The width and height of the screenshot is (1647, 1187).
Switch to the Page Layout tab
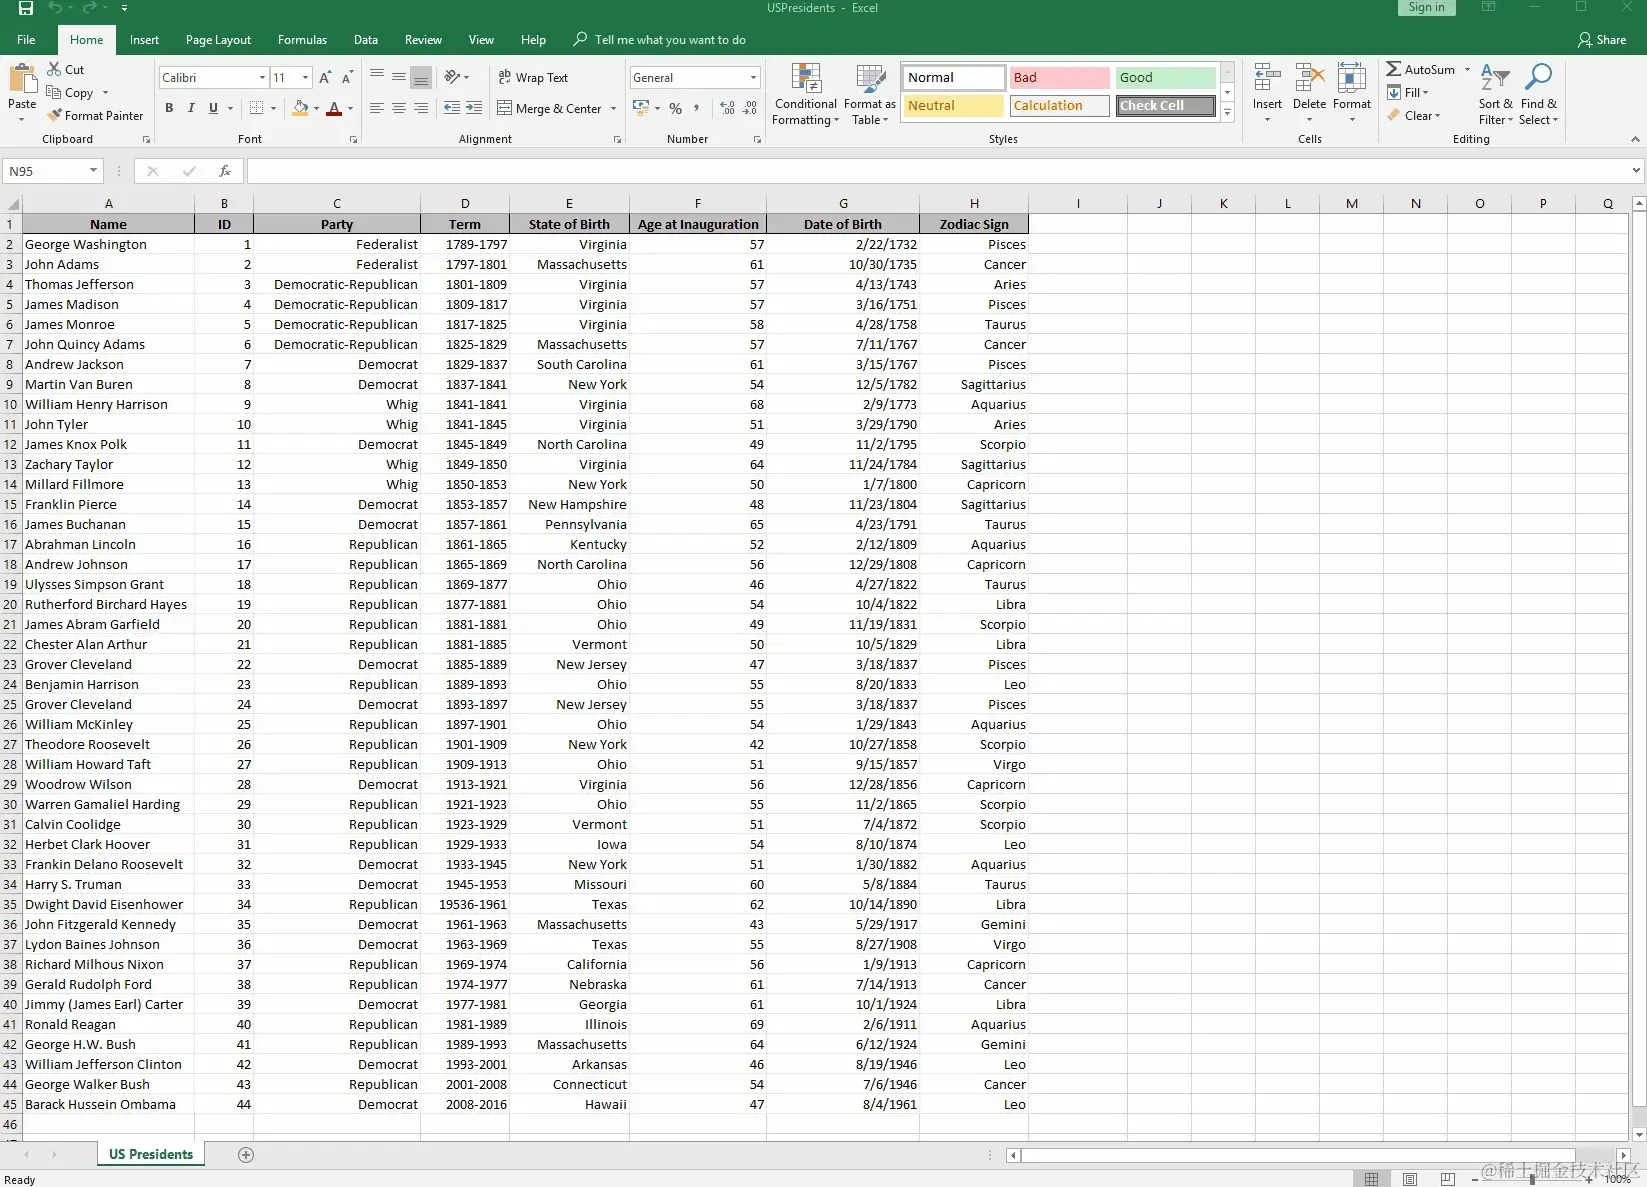click(218, 40)
